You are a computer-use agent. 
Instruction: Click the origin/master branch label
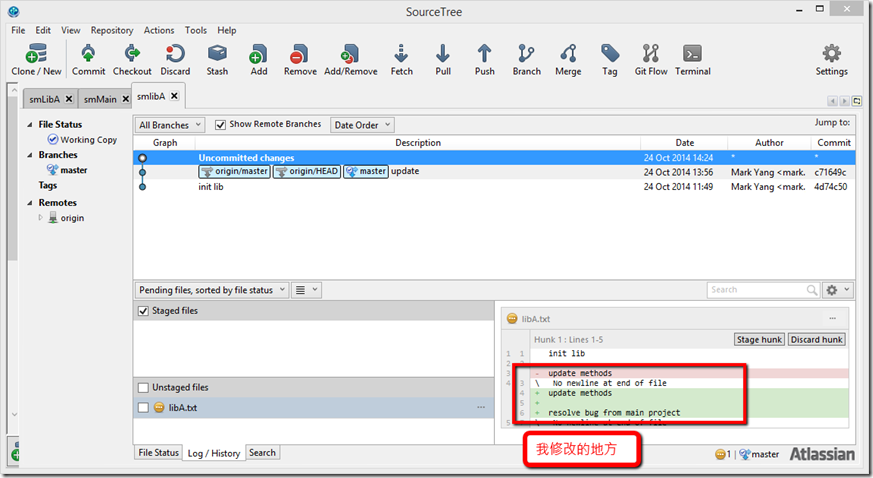[x=234, y=171]
